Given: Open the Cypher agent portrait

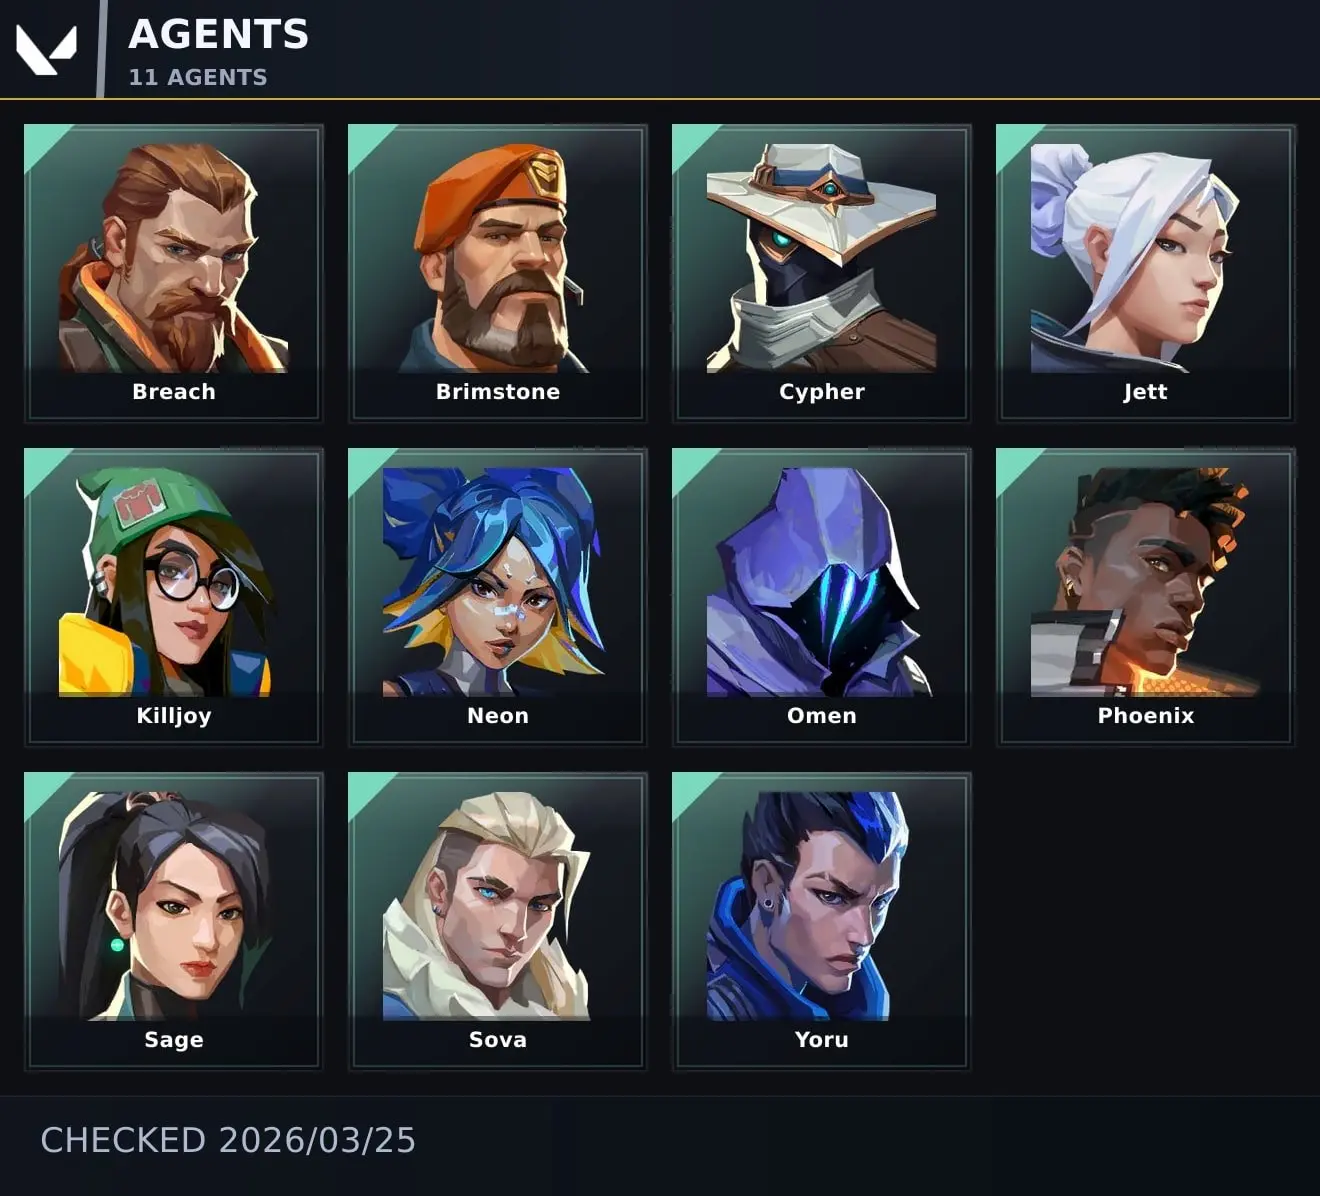Looking at the screenshot, I should click(x=822, y=273).
